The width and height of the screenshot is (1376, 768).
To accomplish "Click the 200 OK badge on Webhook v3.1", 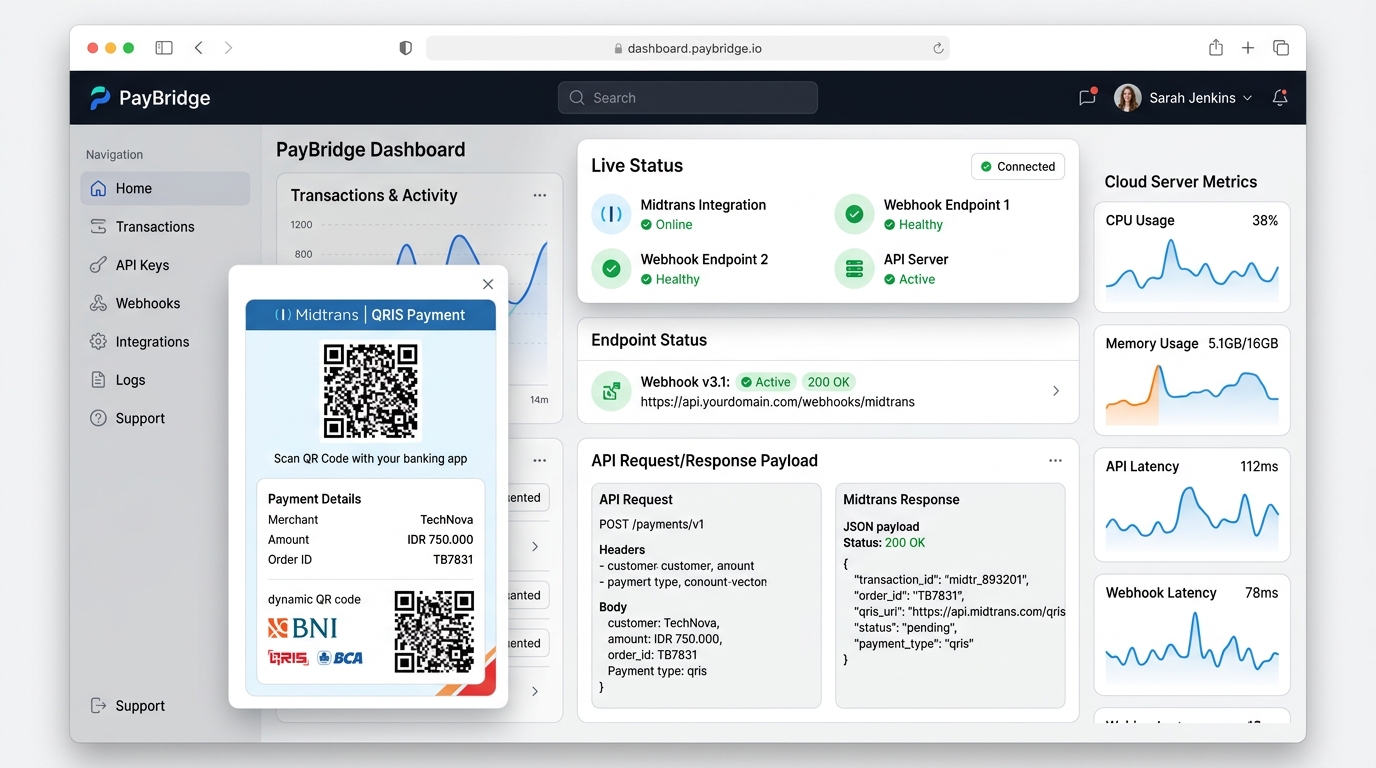I will pyautogui.click(x=829, y=382).
